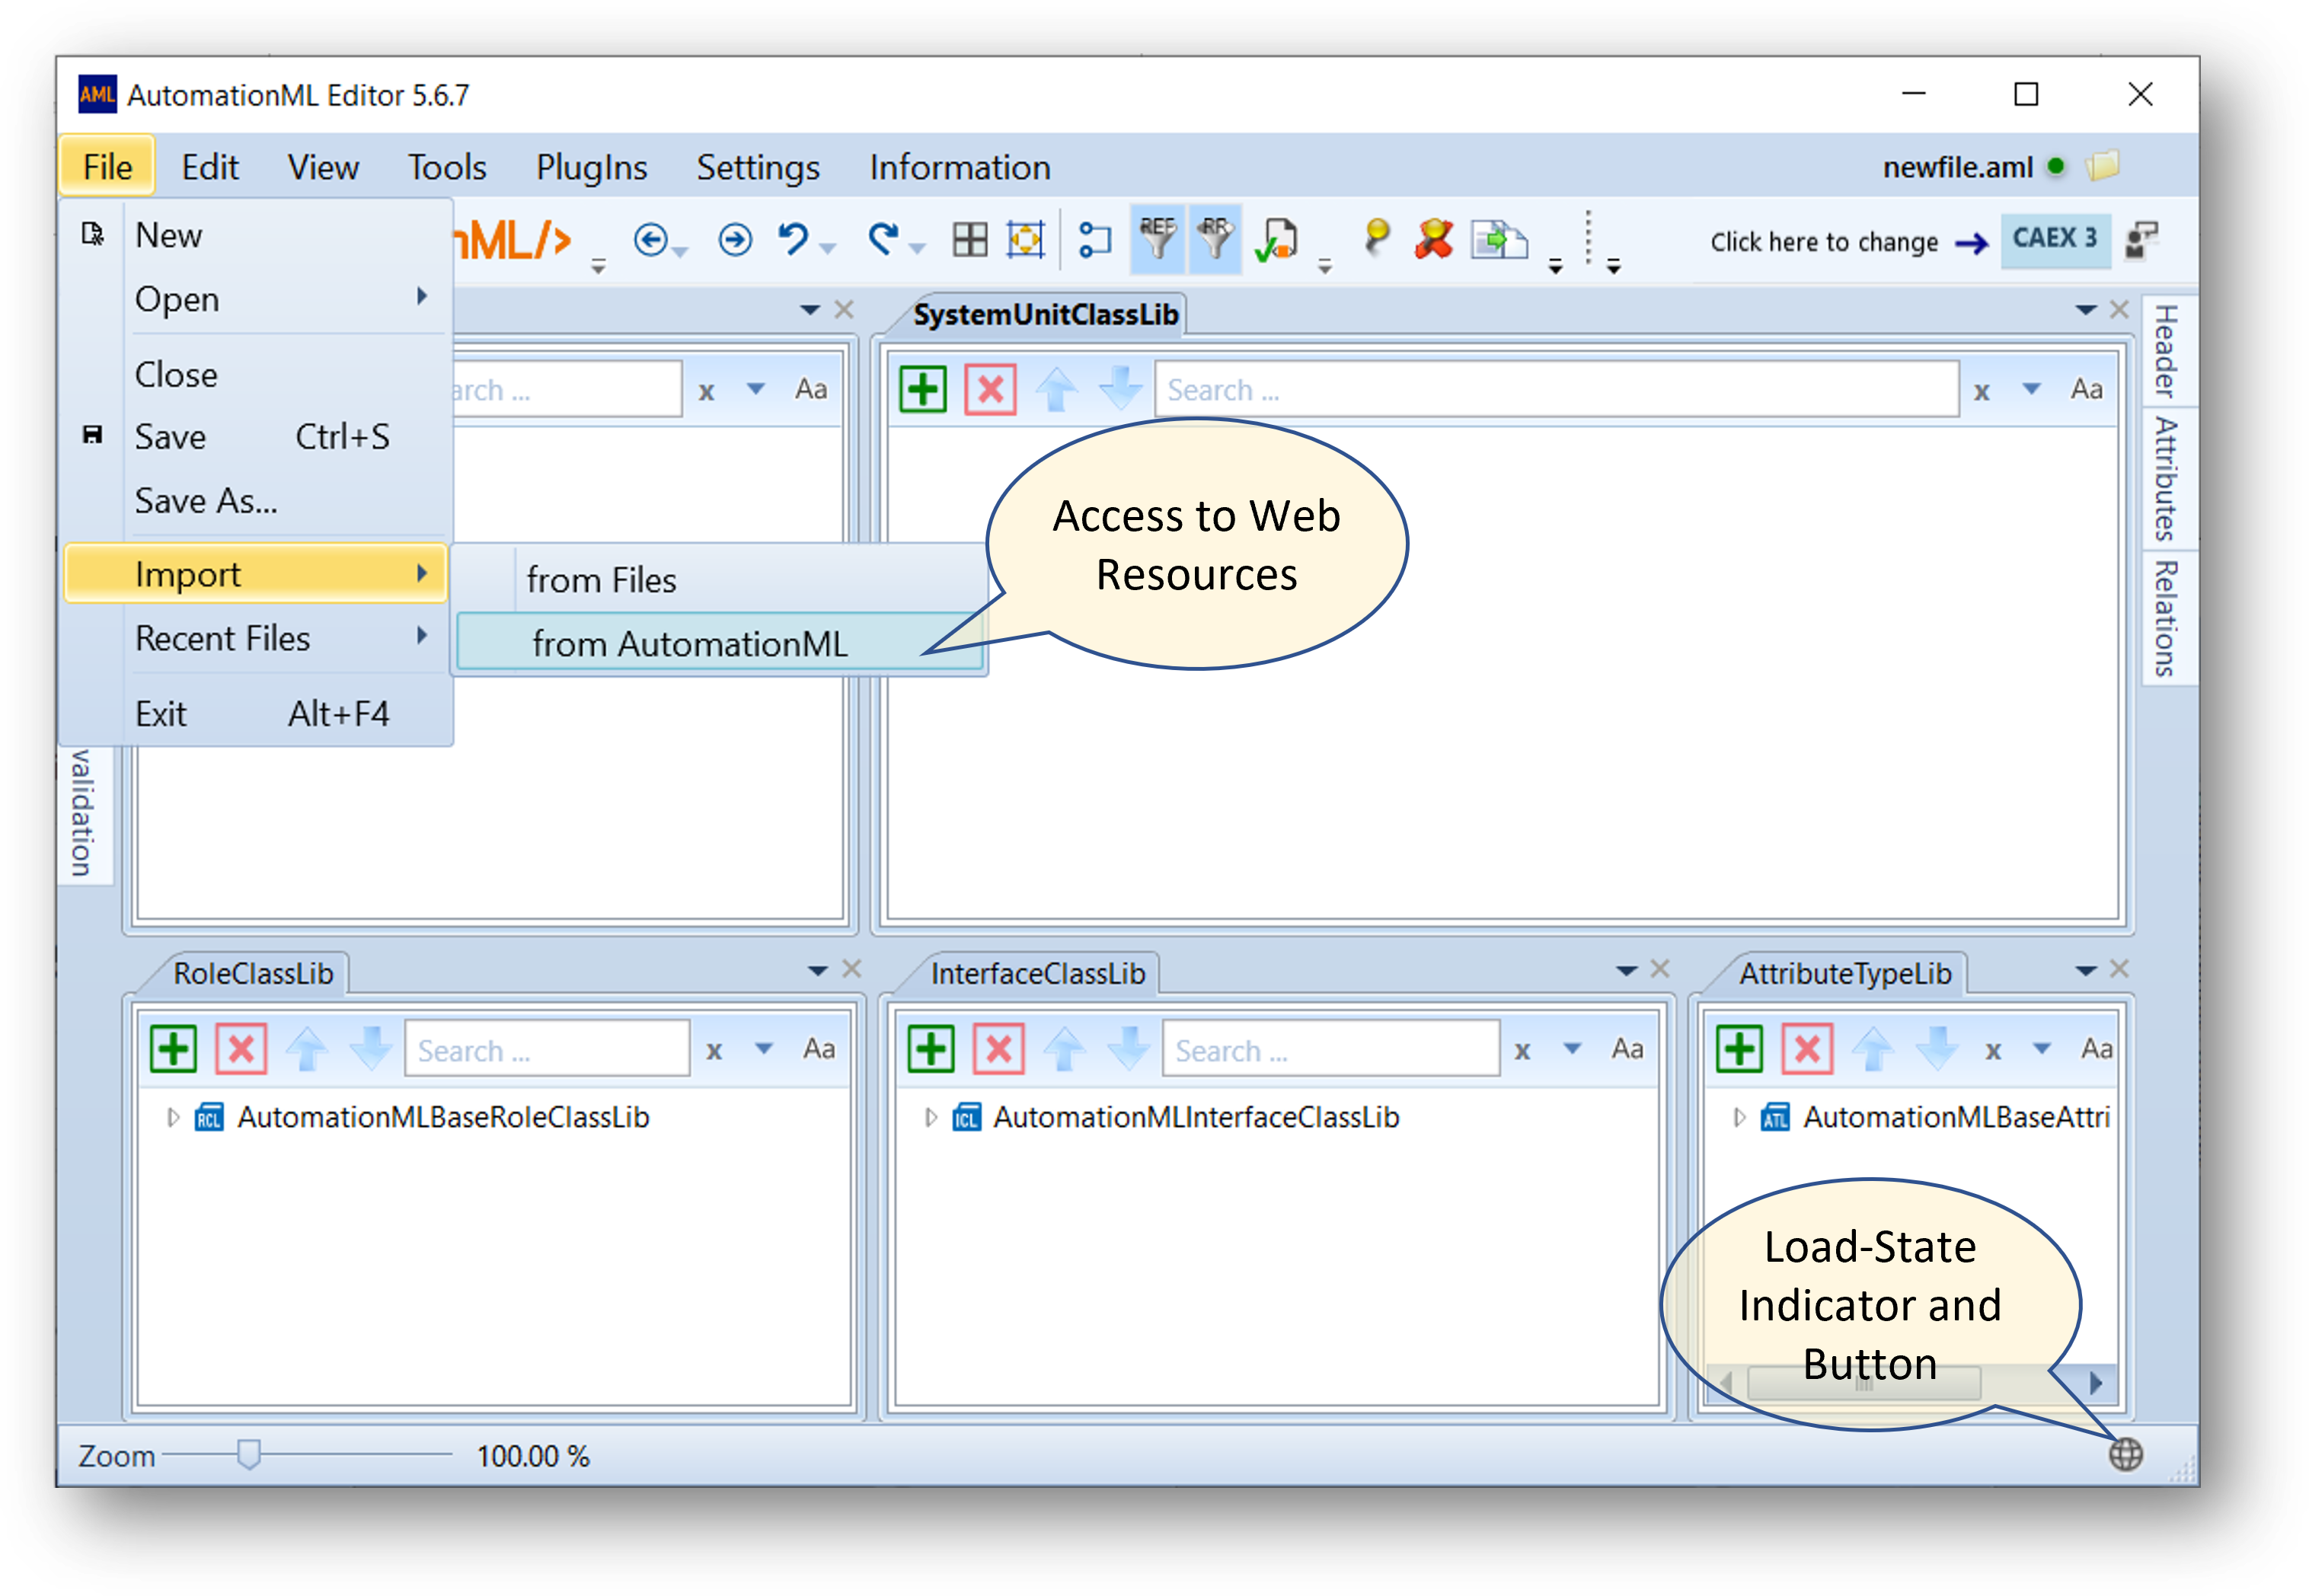Open search options dropdown in InterfaceClassLib
2309x1596 pixels.
click(1572, 1049)
